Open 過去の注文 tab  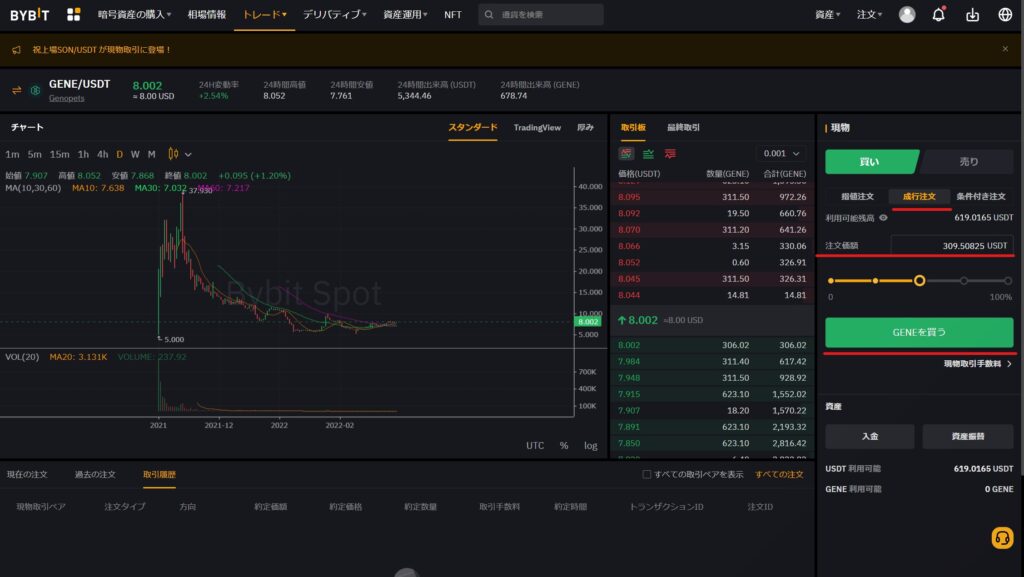click(x=95, y=475)
